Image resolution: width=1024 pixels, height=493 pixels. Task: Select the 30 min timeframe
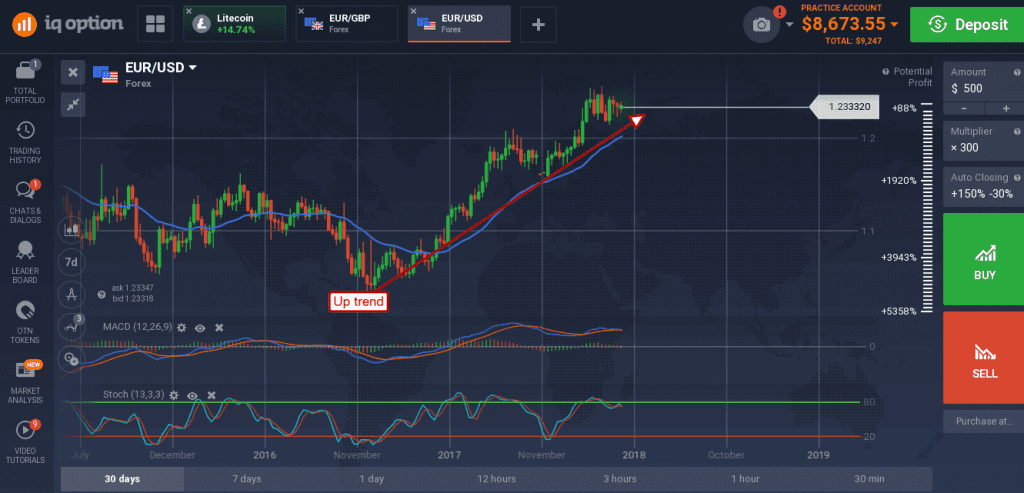point(870,479)
